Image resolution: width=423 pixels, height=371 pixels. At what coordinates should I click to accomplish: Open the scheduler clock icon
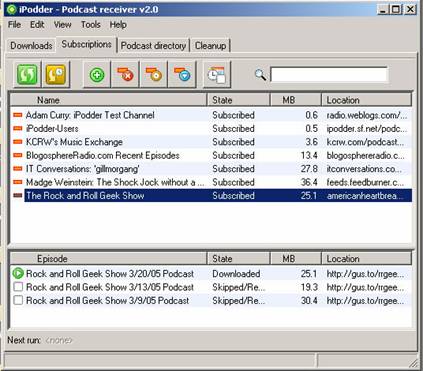coord(217,75)
